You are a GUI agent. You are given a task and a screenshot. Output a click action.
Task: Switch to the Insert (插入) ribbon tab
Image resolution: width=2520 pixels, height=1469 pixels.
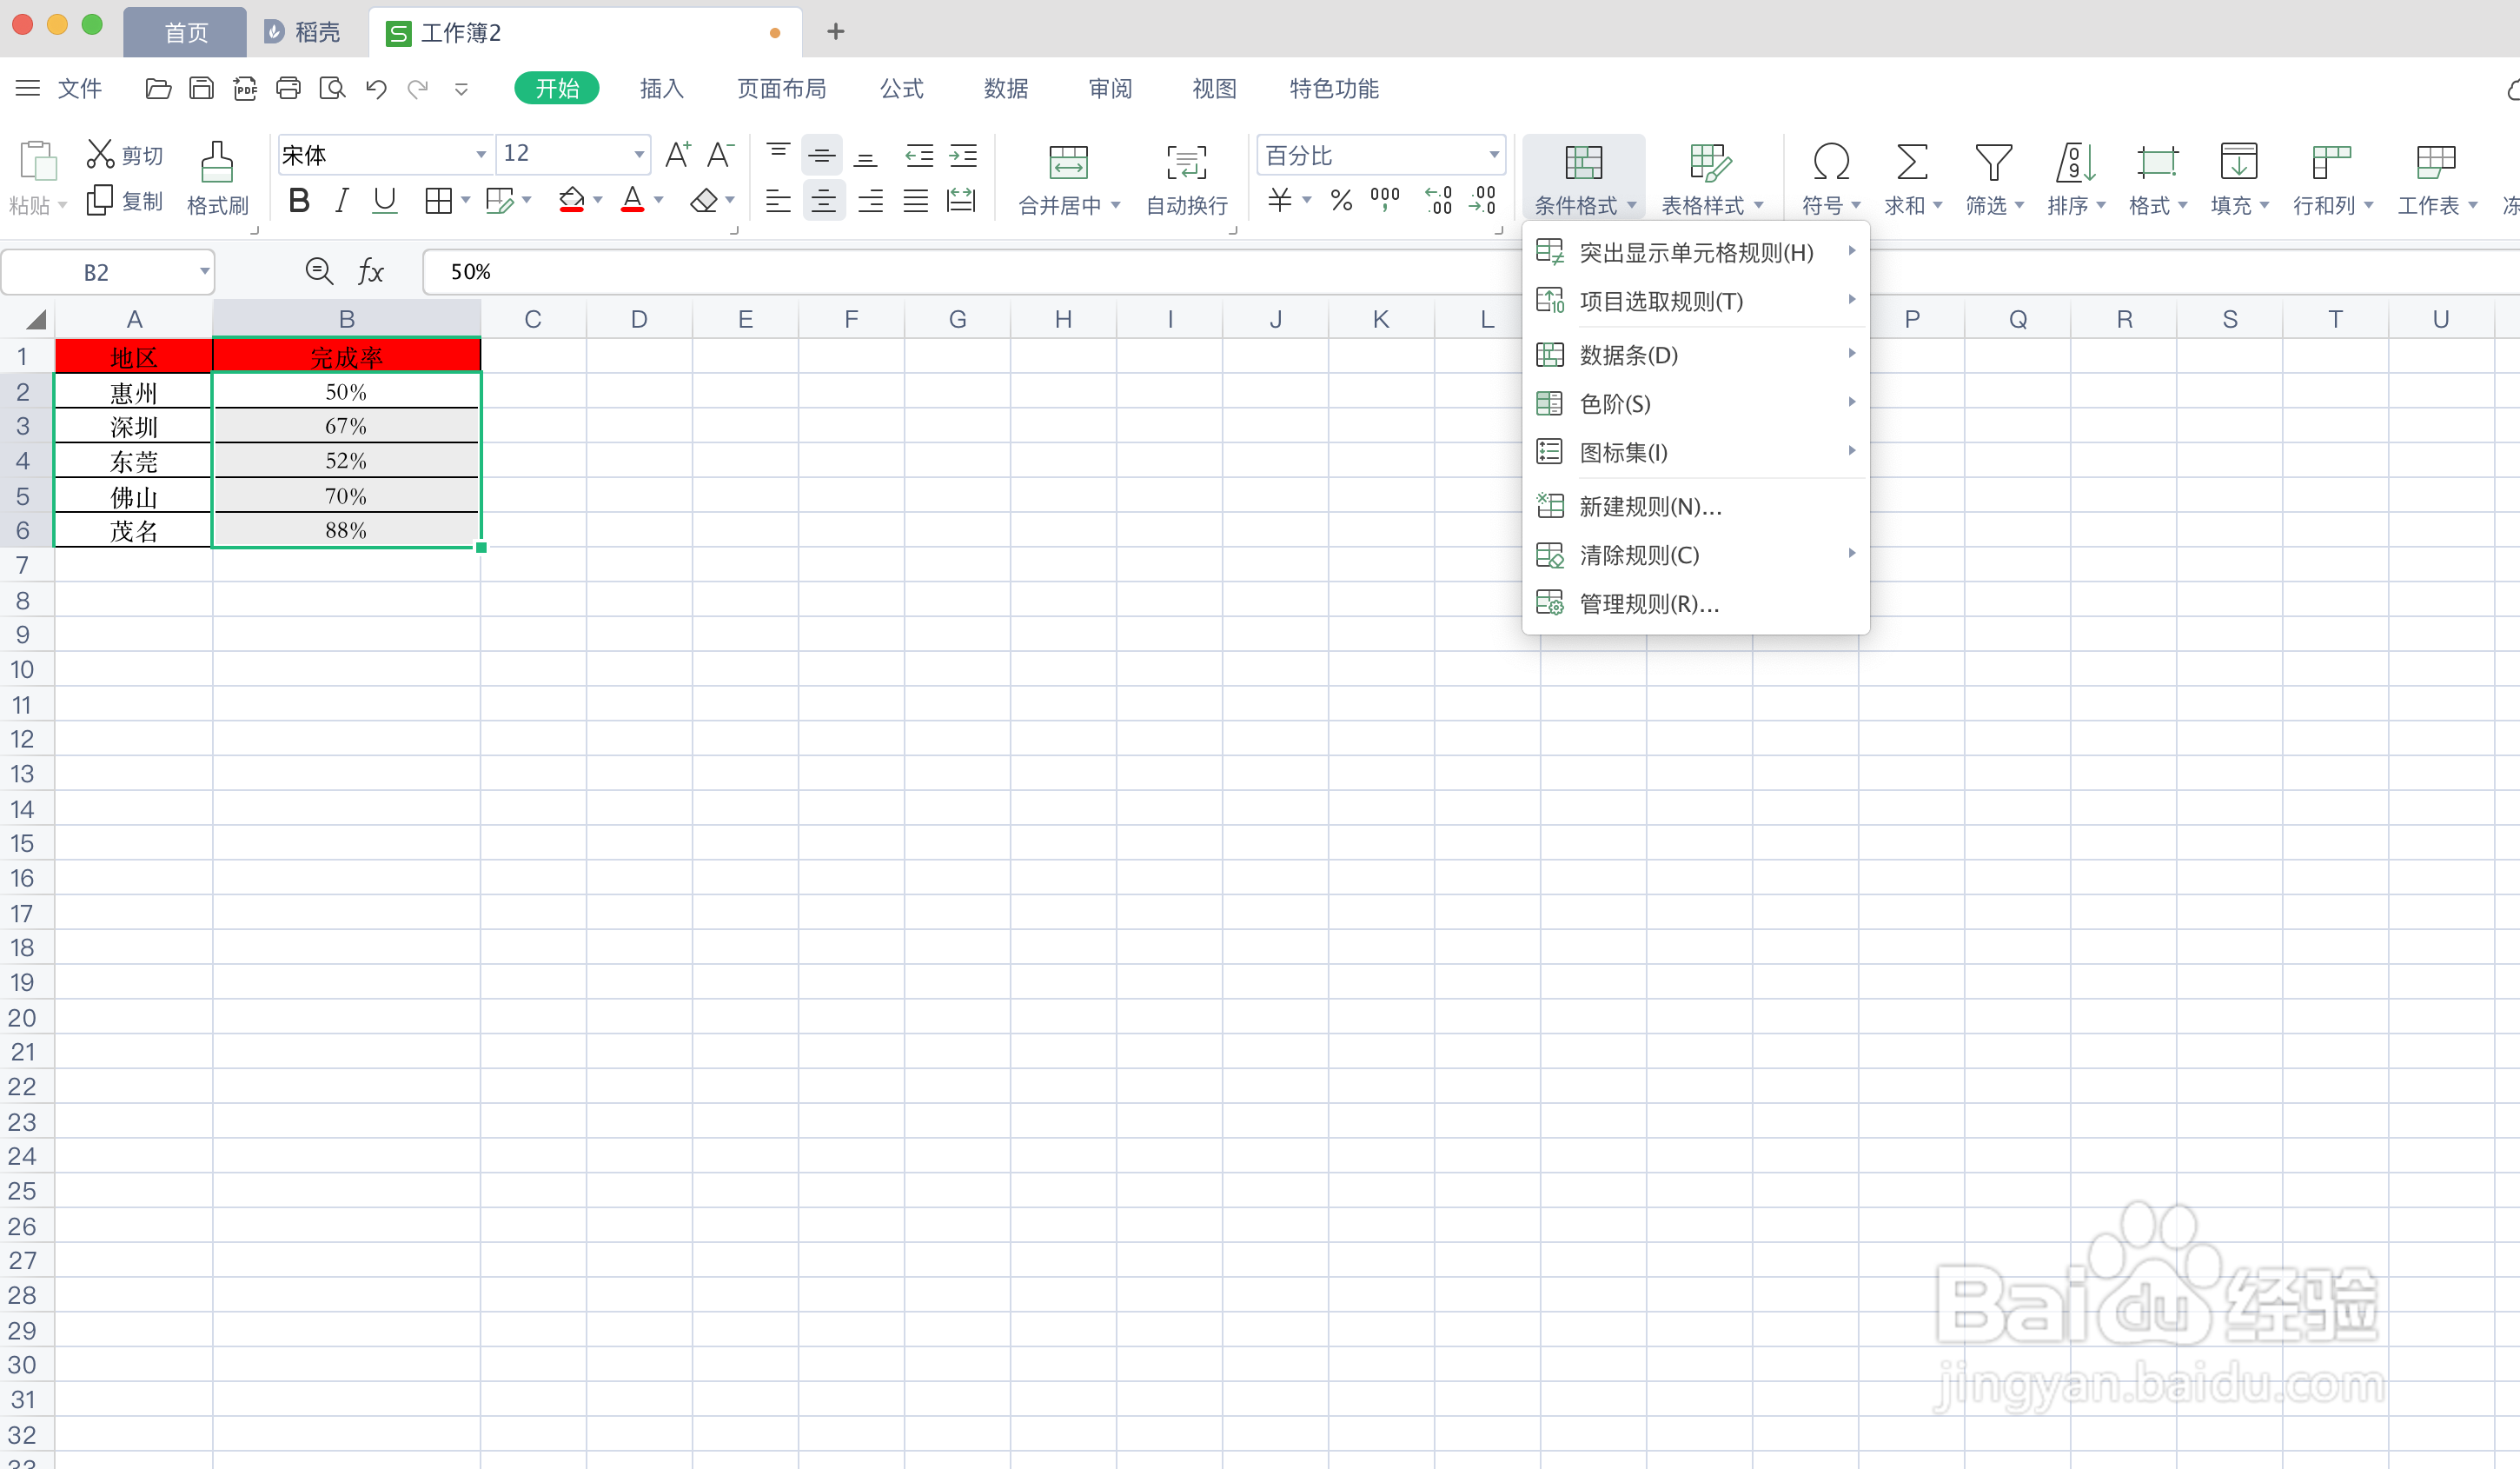[661, 89]
